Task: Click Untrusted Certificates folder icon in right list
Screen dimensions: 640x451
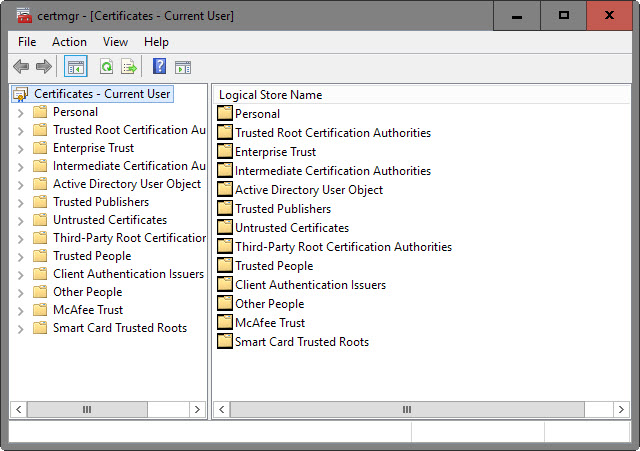Action: (x=225, y=227)
